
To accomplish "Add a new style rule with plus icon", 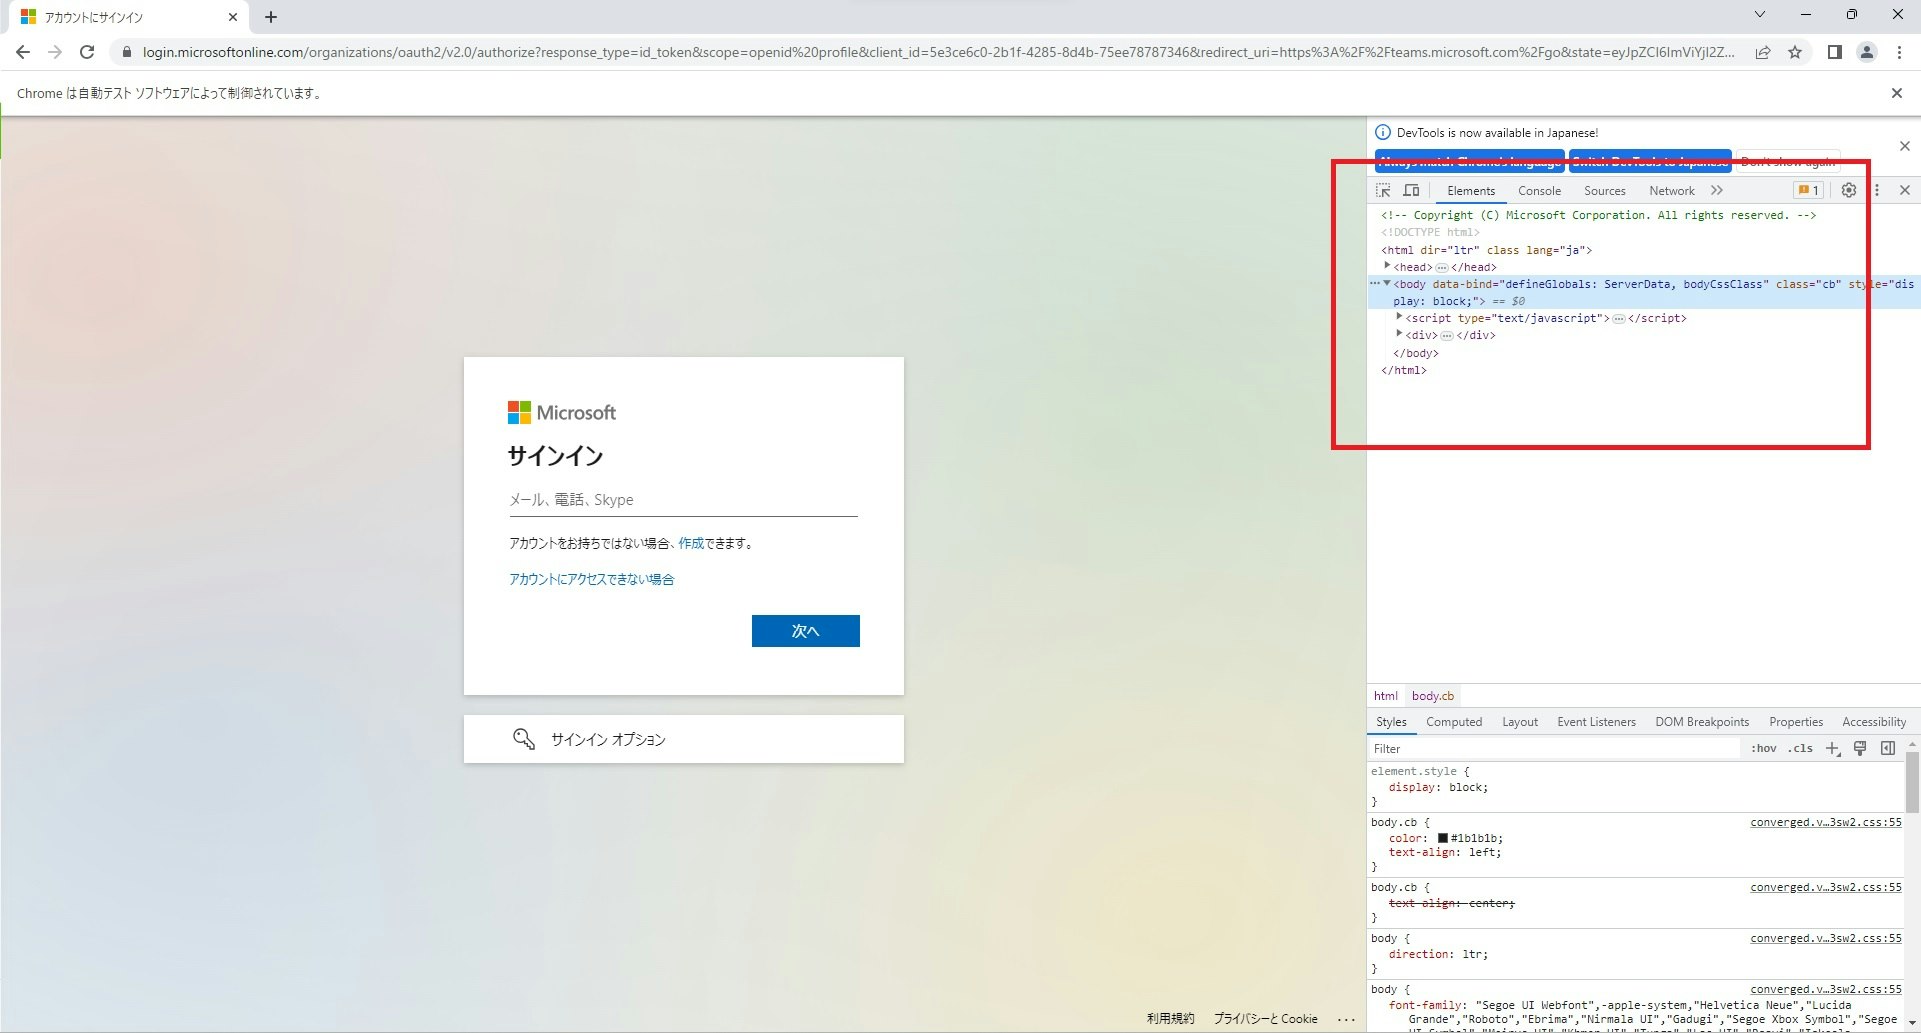I will coord(1832,748).
